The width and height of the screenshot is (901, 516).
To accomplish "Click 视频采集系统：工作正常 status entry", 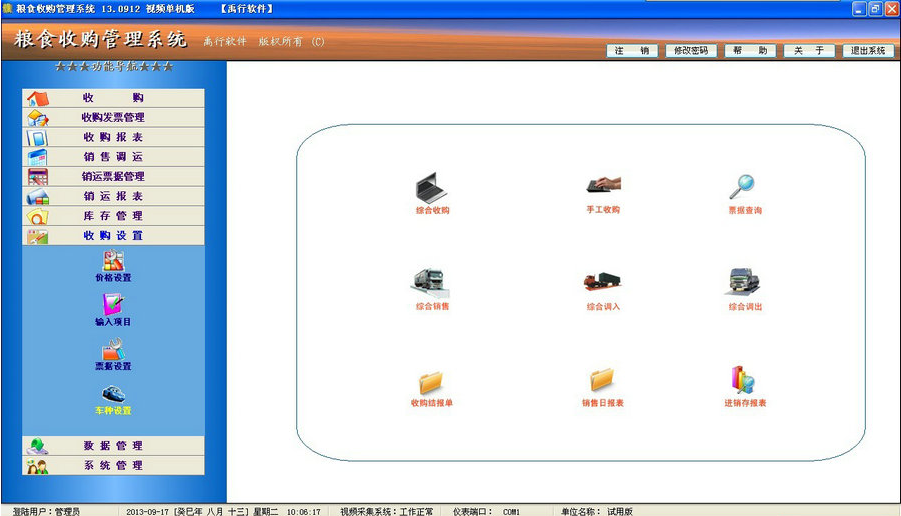I will coord(387,511).
